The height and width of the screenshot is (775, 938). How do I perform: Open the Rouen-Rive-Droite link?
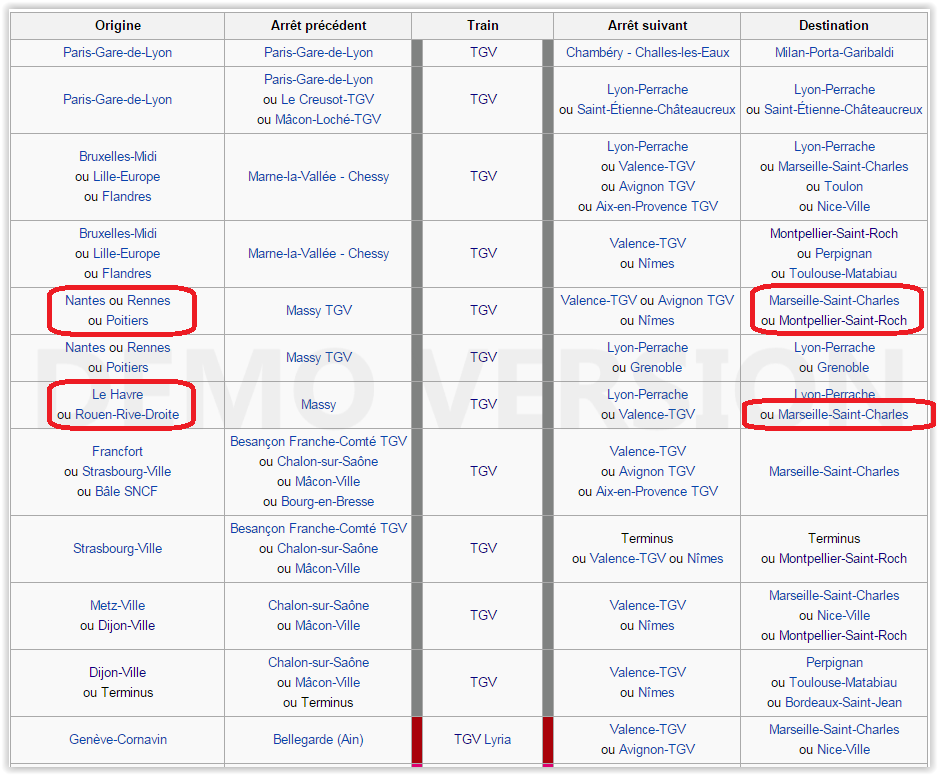click(x=127, y=414)
